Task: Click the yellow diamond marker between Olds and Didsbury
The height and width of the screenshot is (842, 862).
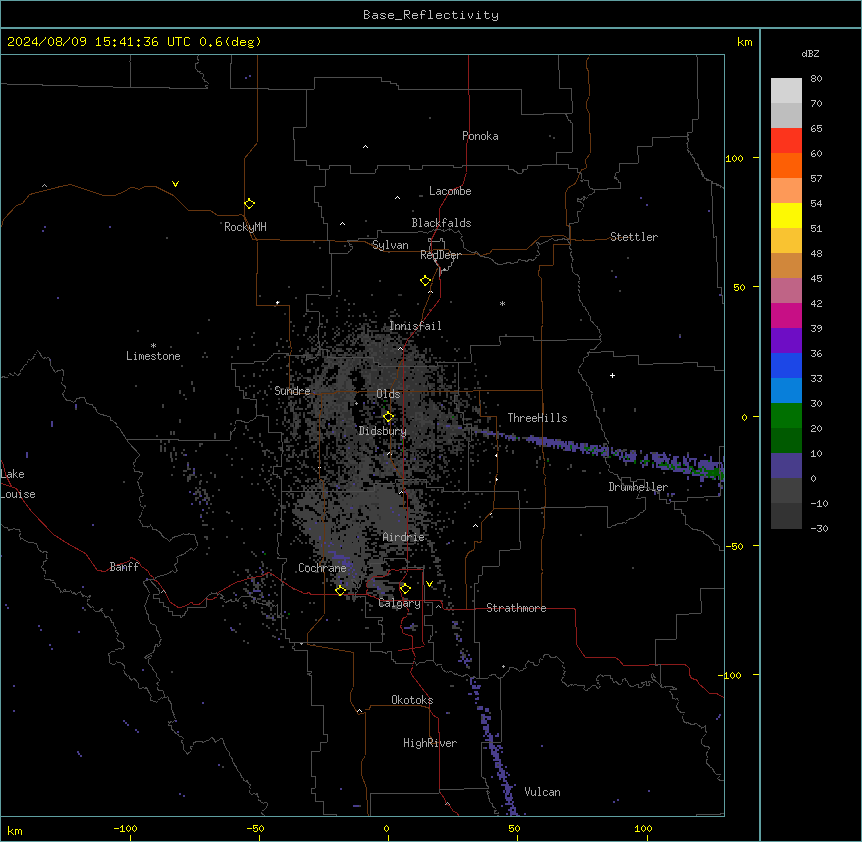Action: click(x=389, y=417)
